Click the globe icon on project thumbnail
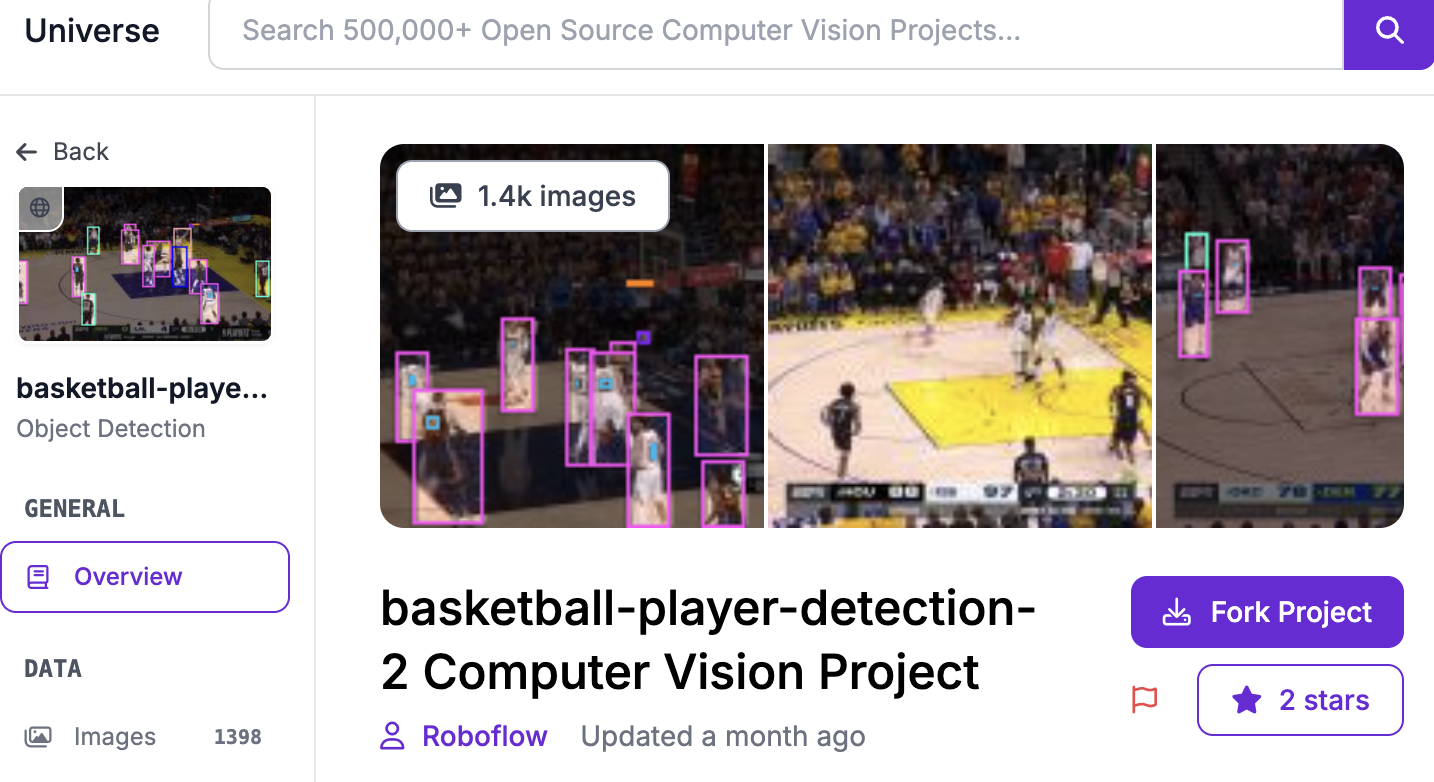Image resolution: width=1434 pixels, height=782 pixels. 40,208
